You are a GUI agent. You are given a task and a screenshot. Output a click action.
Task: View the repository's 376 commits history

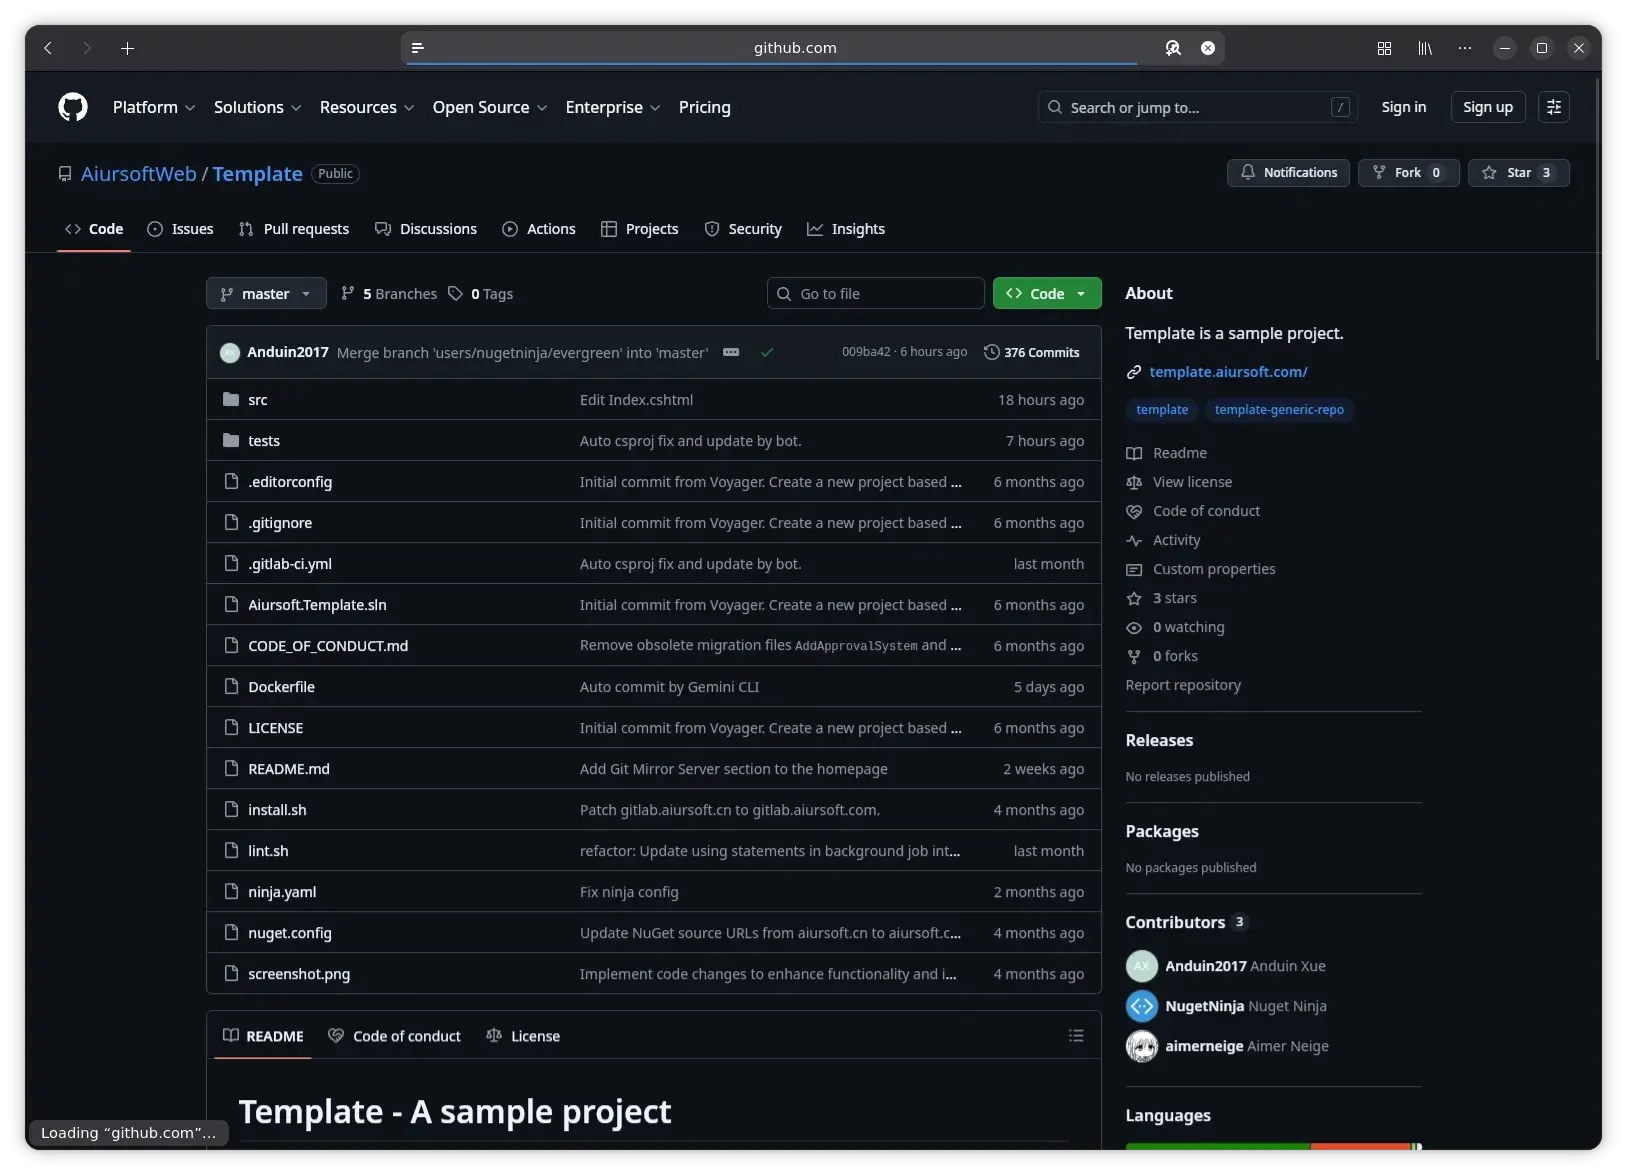pos(1032,352)
